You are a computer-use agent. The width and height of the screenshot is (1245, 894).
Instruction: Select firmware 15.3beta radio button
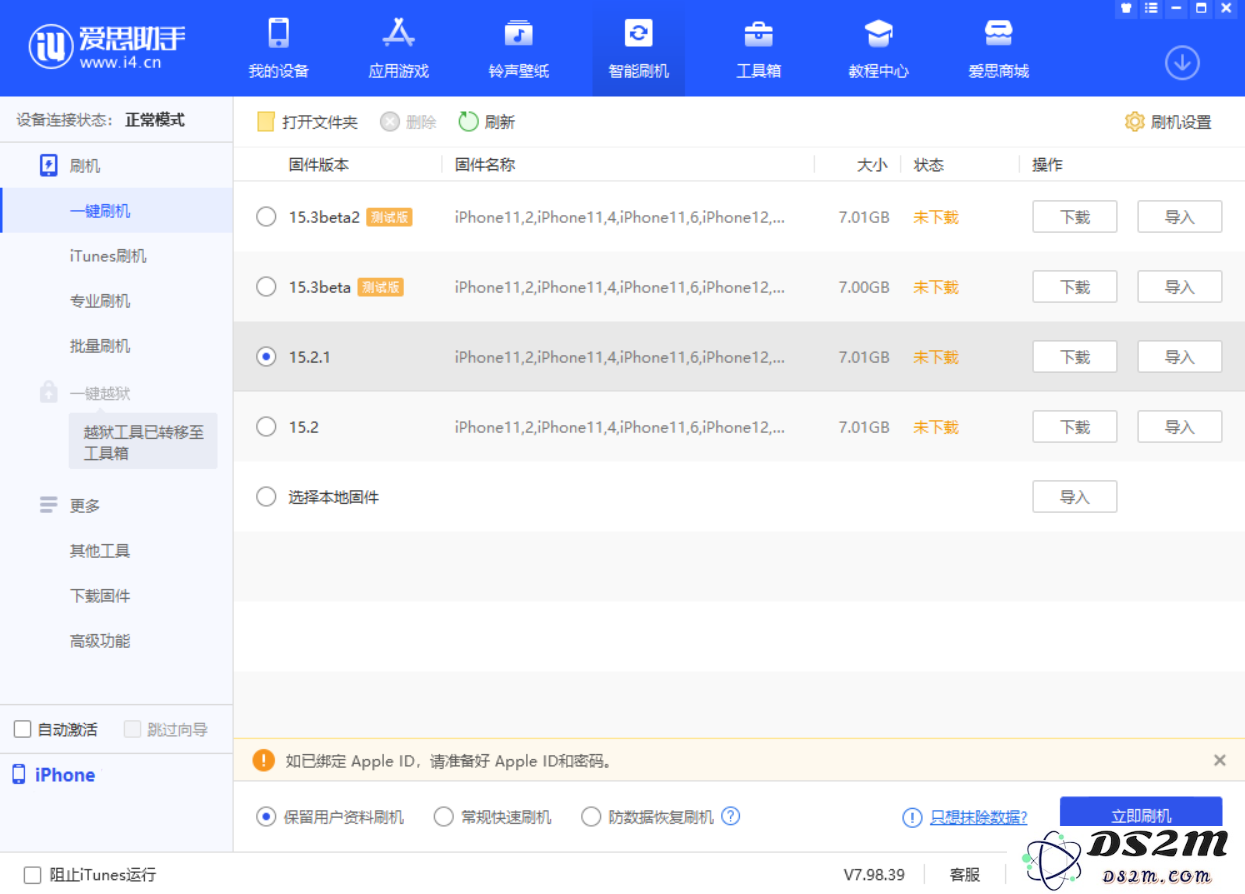266,287
